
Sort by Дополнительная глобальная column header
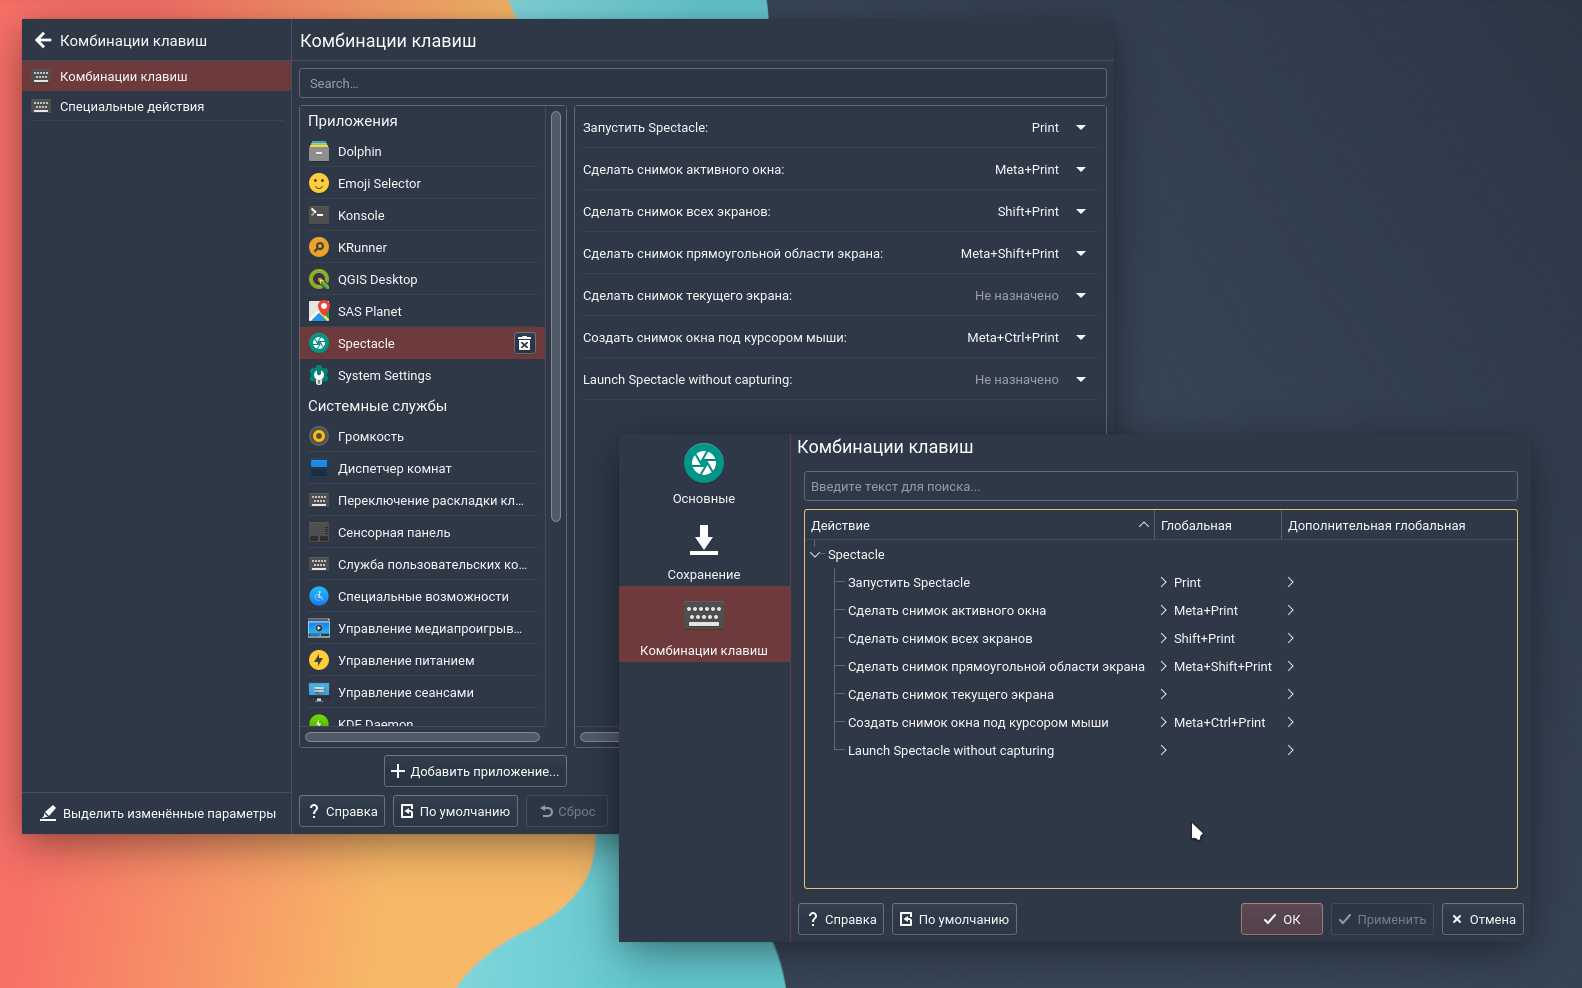click(1399, 525)
